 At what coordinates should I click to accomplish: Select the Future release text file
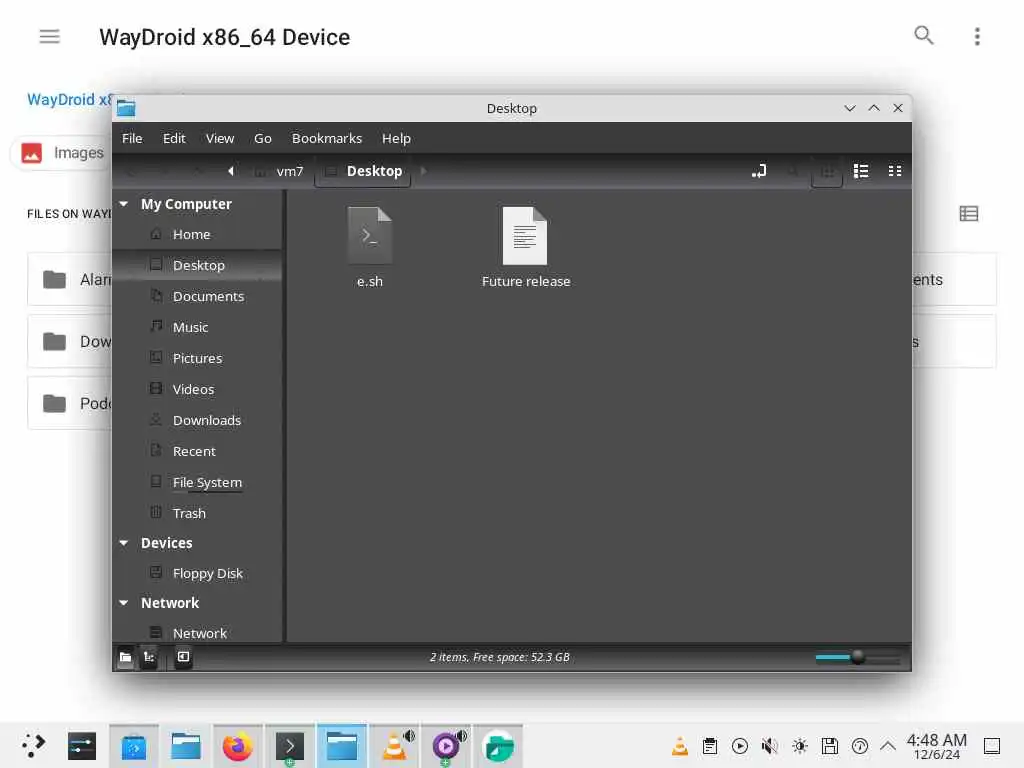(x=526, y=247)
